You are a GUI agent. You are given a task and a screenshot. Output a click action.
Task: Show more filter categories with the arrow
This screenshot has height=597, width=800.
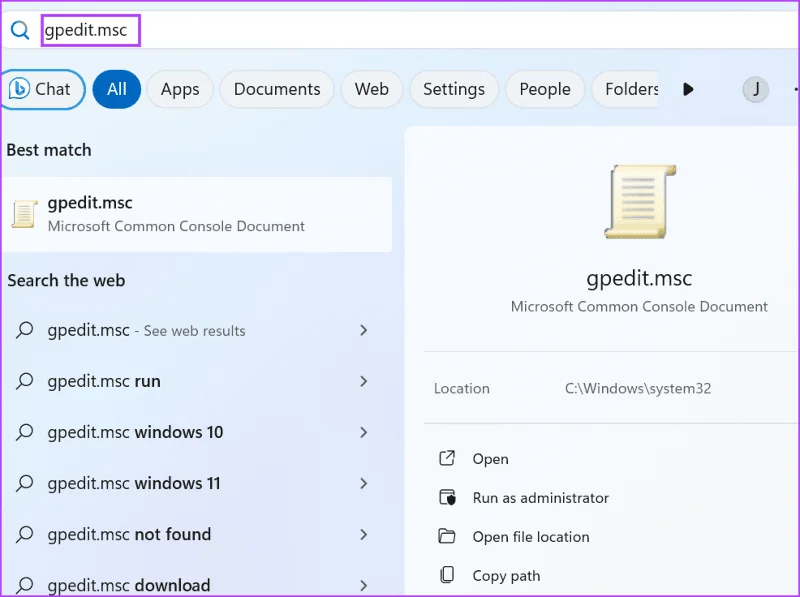tap(688, 89)
